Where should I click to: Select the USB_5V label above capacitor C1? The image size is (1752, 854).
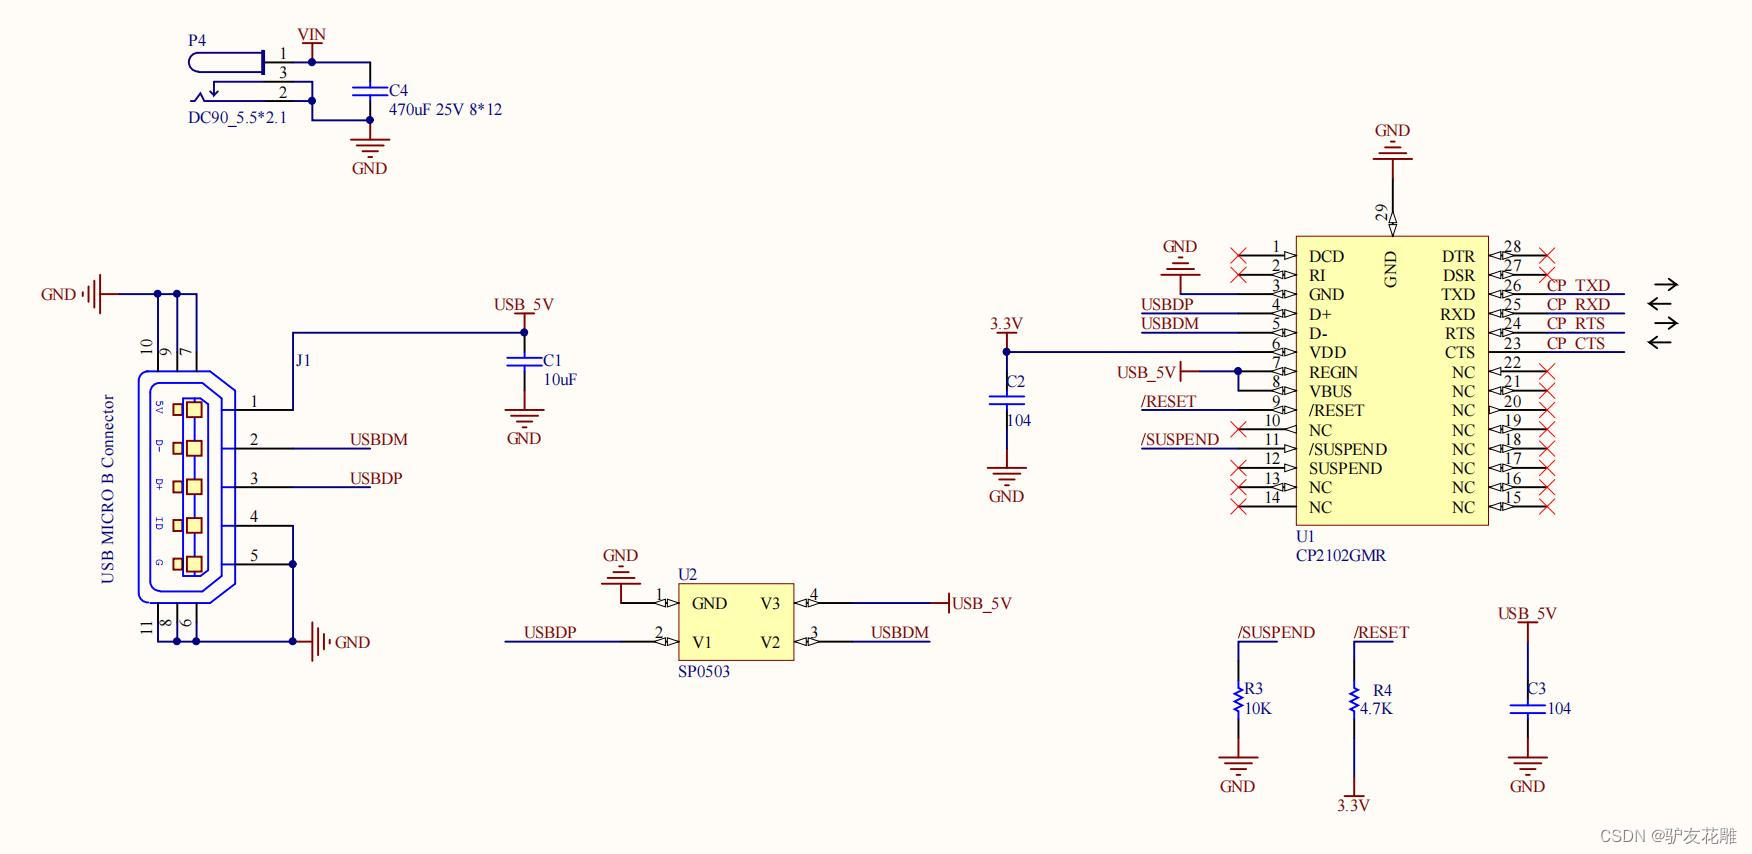(523, 304)
